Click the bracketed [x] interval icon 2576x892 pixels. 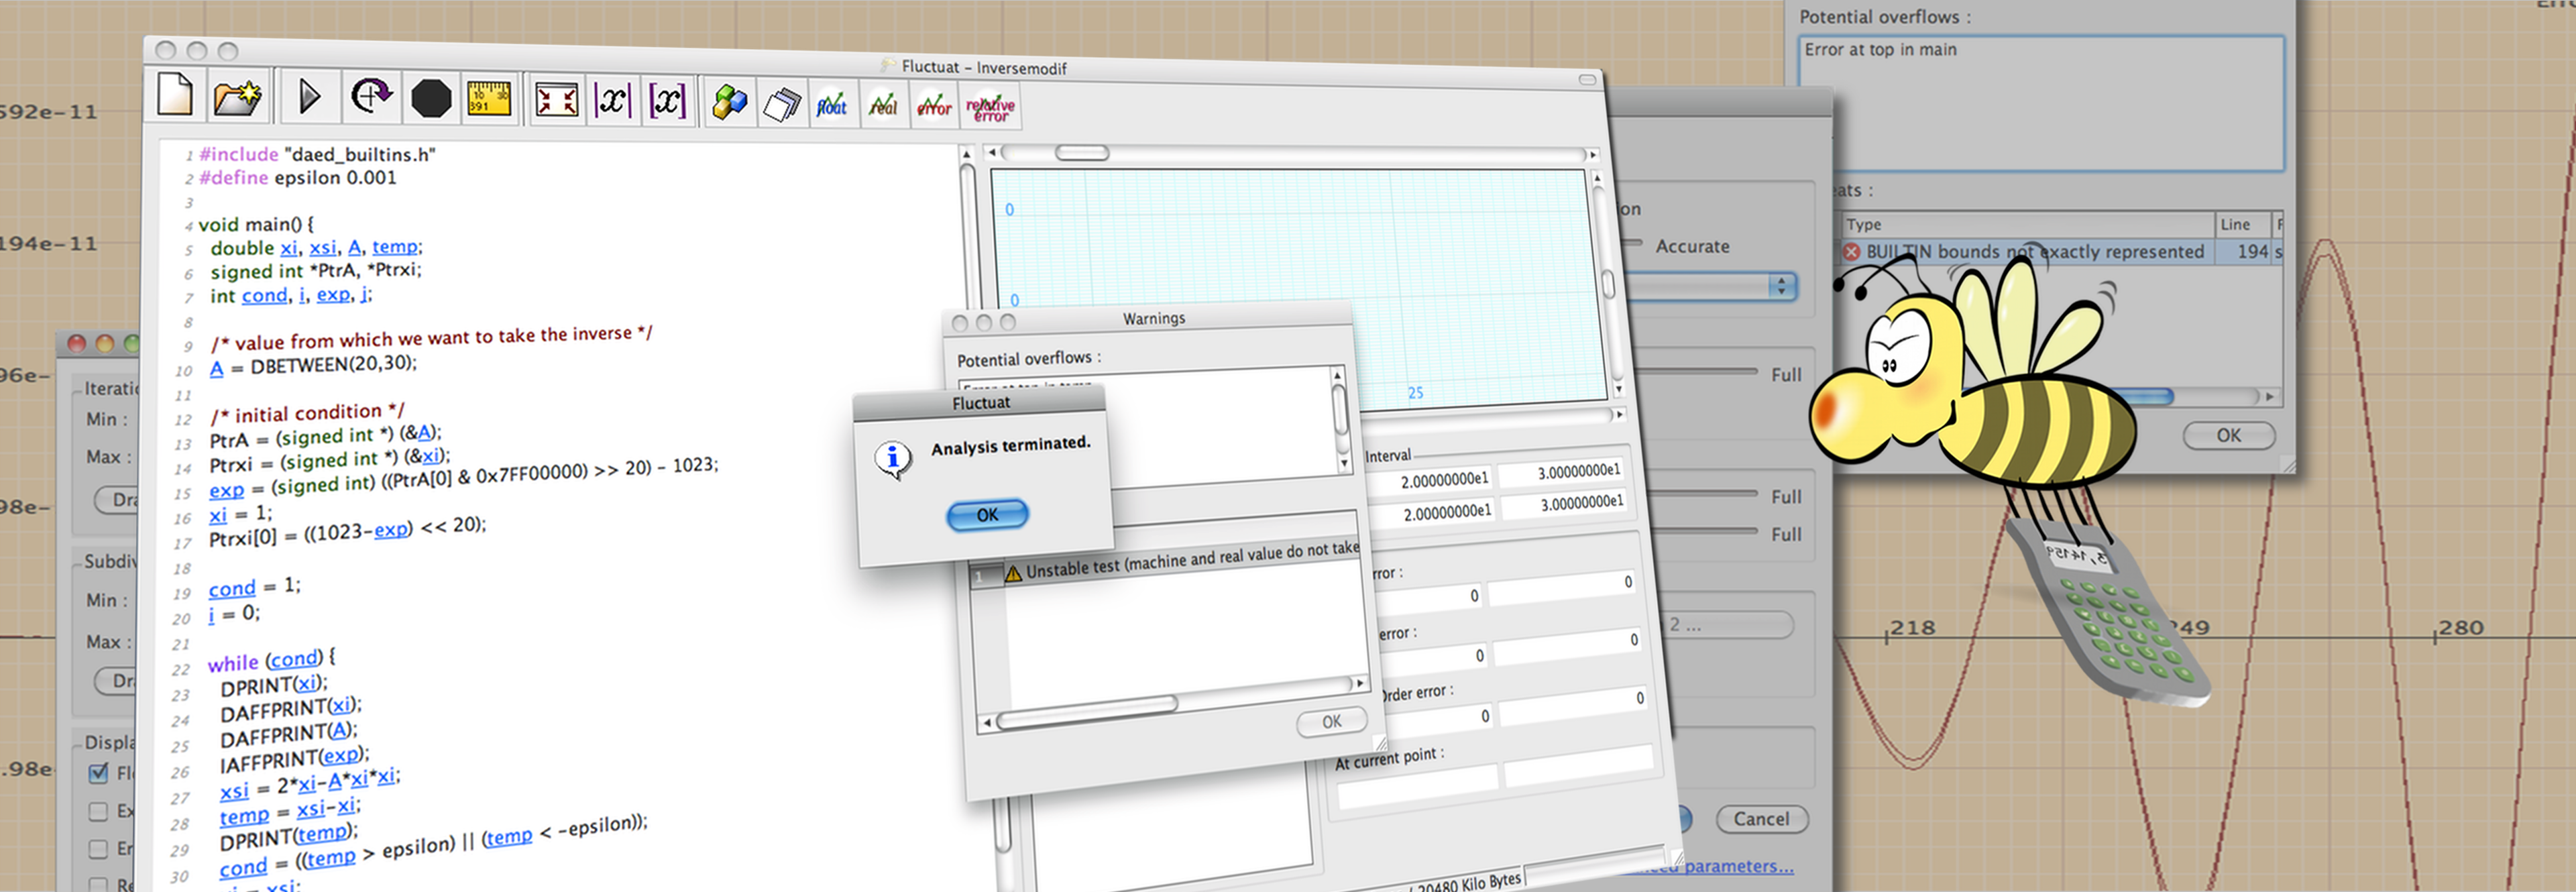coord(667,101)
